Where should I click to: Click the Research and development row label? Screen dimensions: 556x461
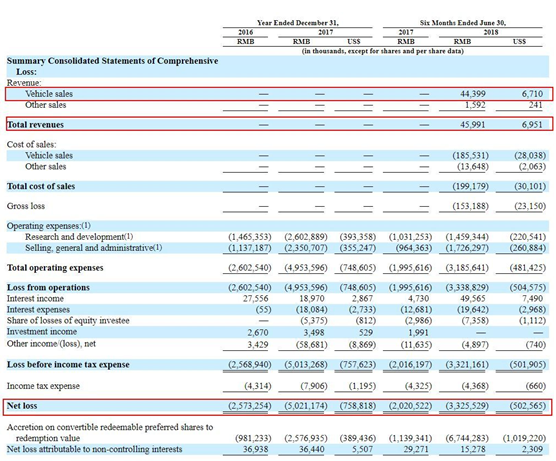[x=79, y=237]
